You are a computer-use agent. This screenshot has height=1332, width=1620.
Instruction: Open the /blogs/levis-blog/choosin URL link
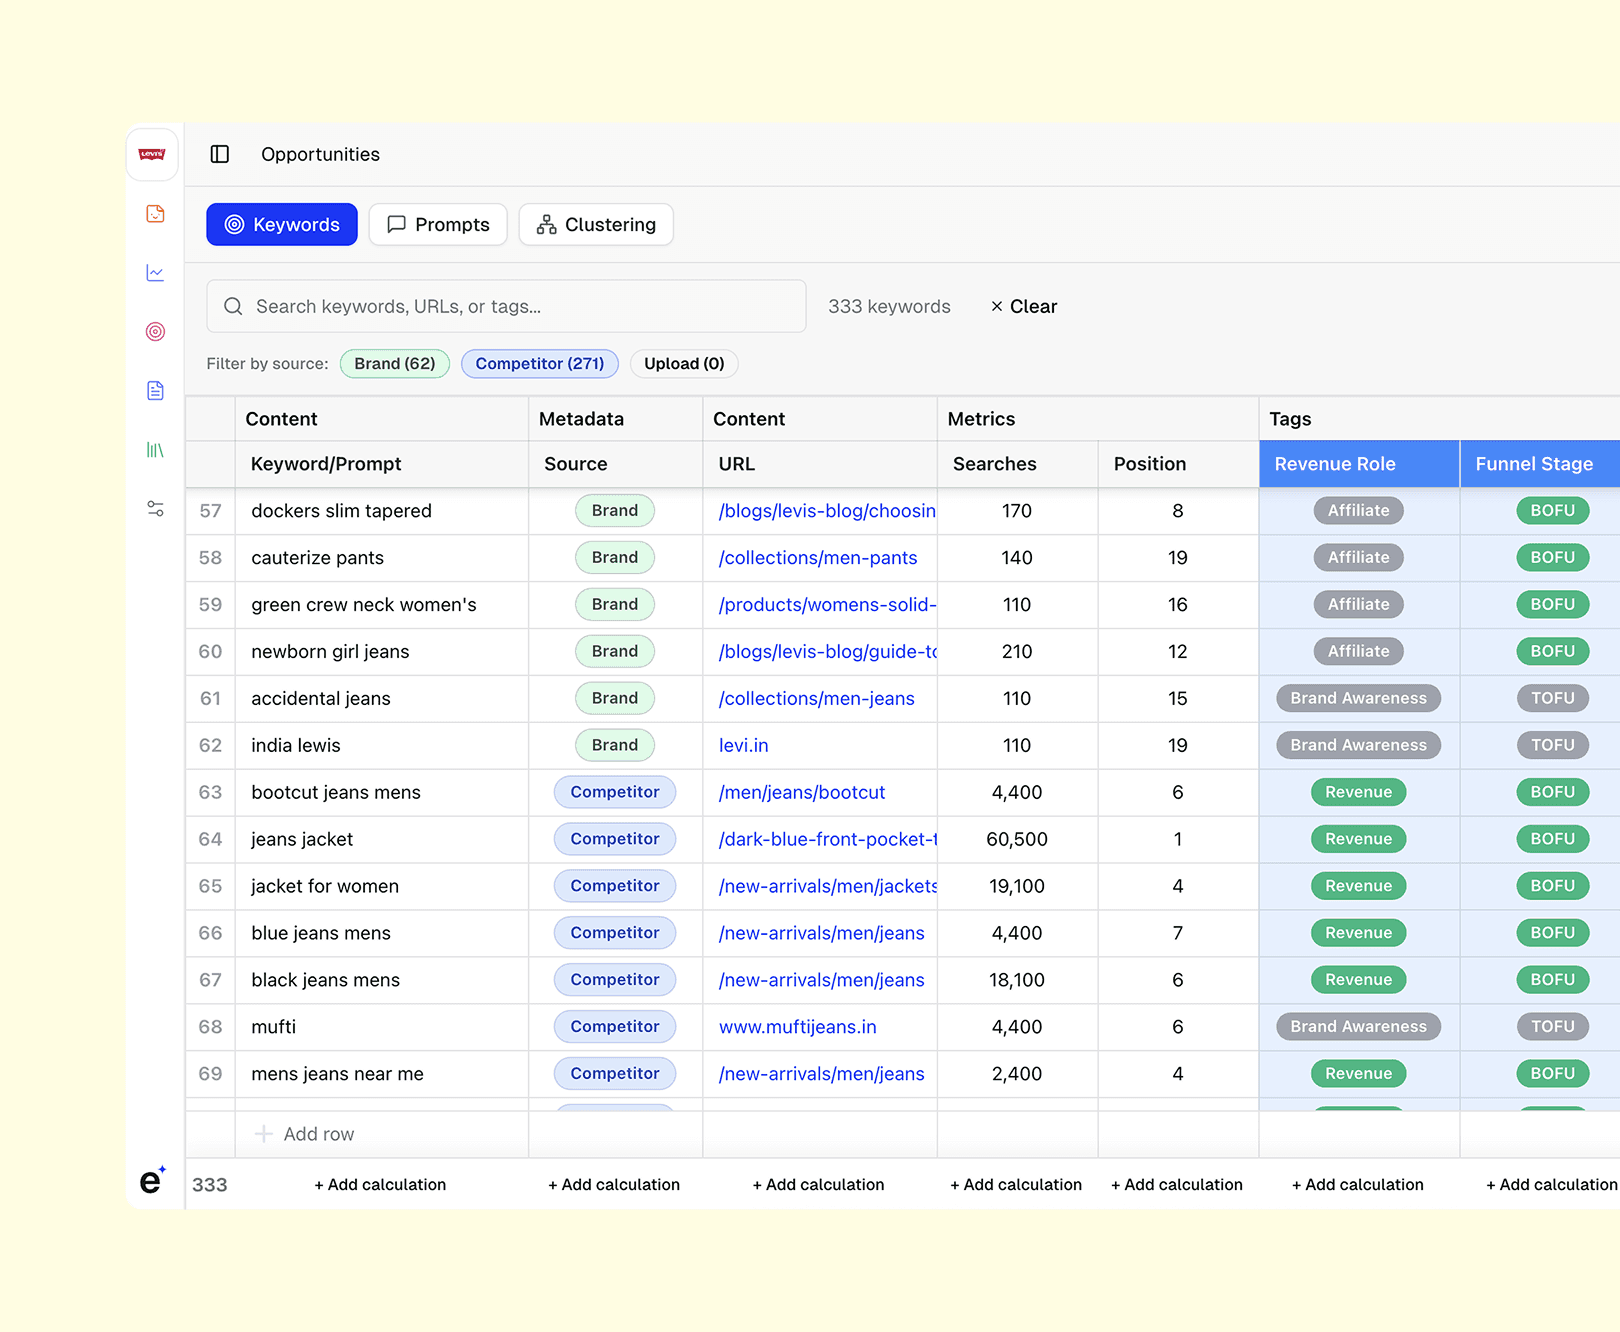click(827, 511)
